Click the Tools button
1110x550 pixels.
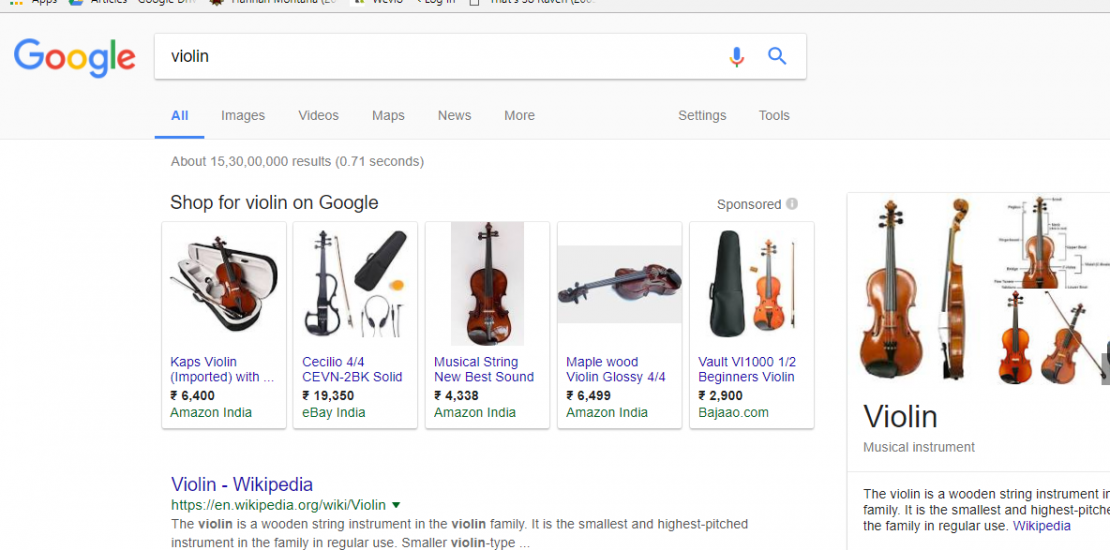774,116
